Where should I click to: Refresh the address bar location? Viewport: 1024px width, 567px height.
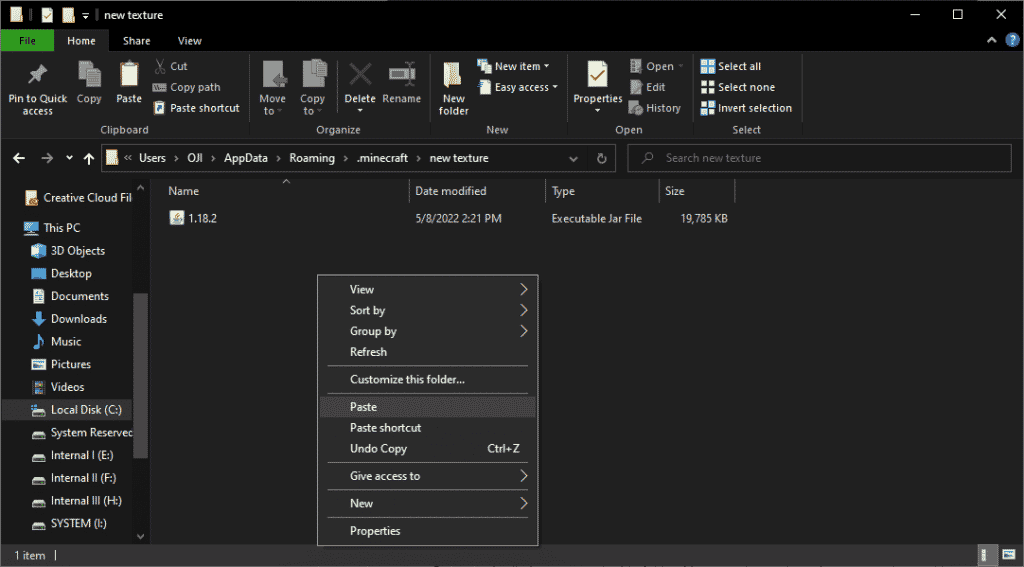point(601,158)
